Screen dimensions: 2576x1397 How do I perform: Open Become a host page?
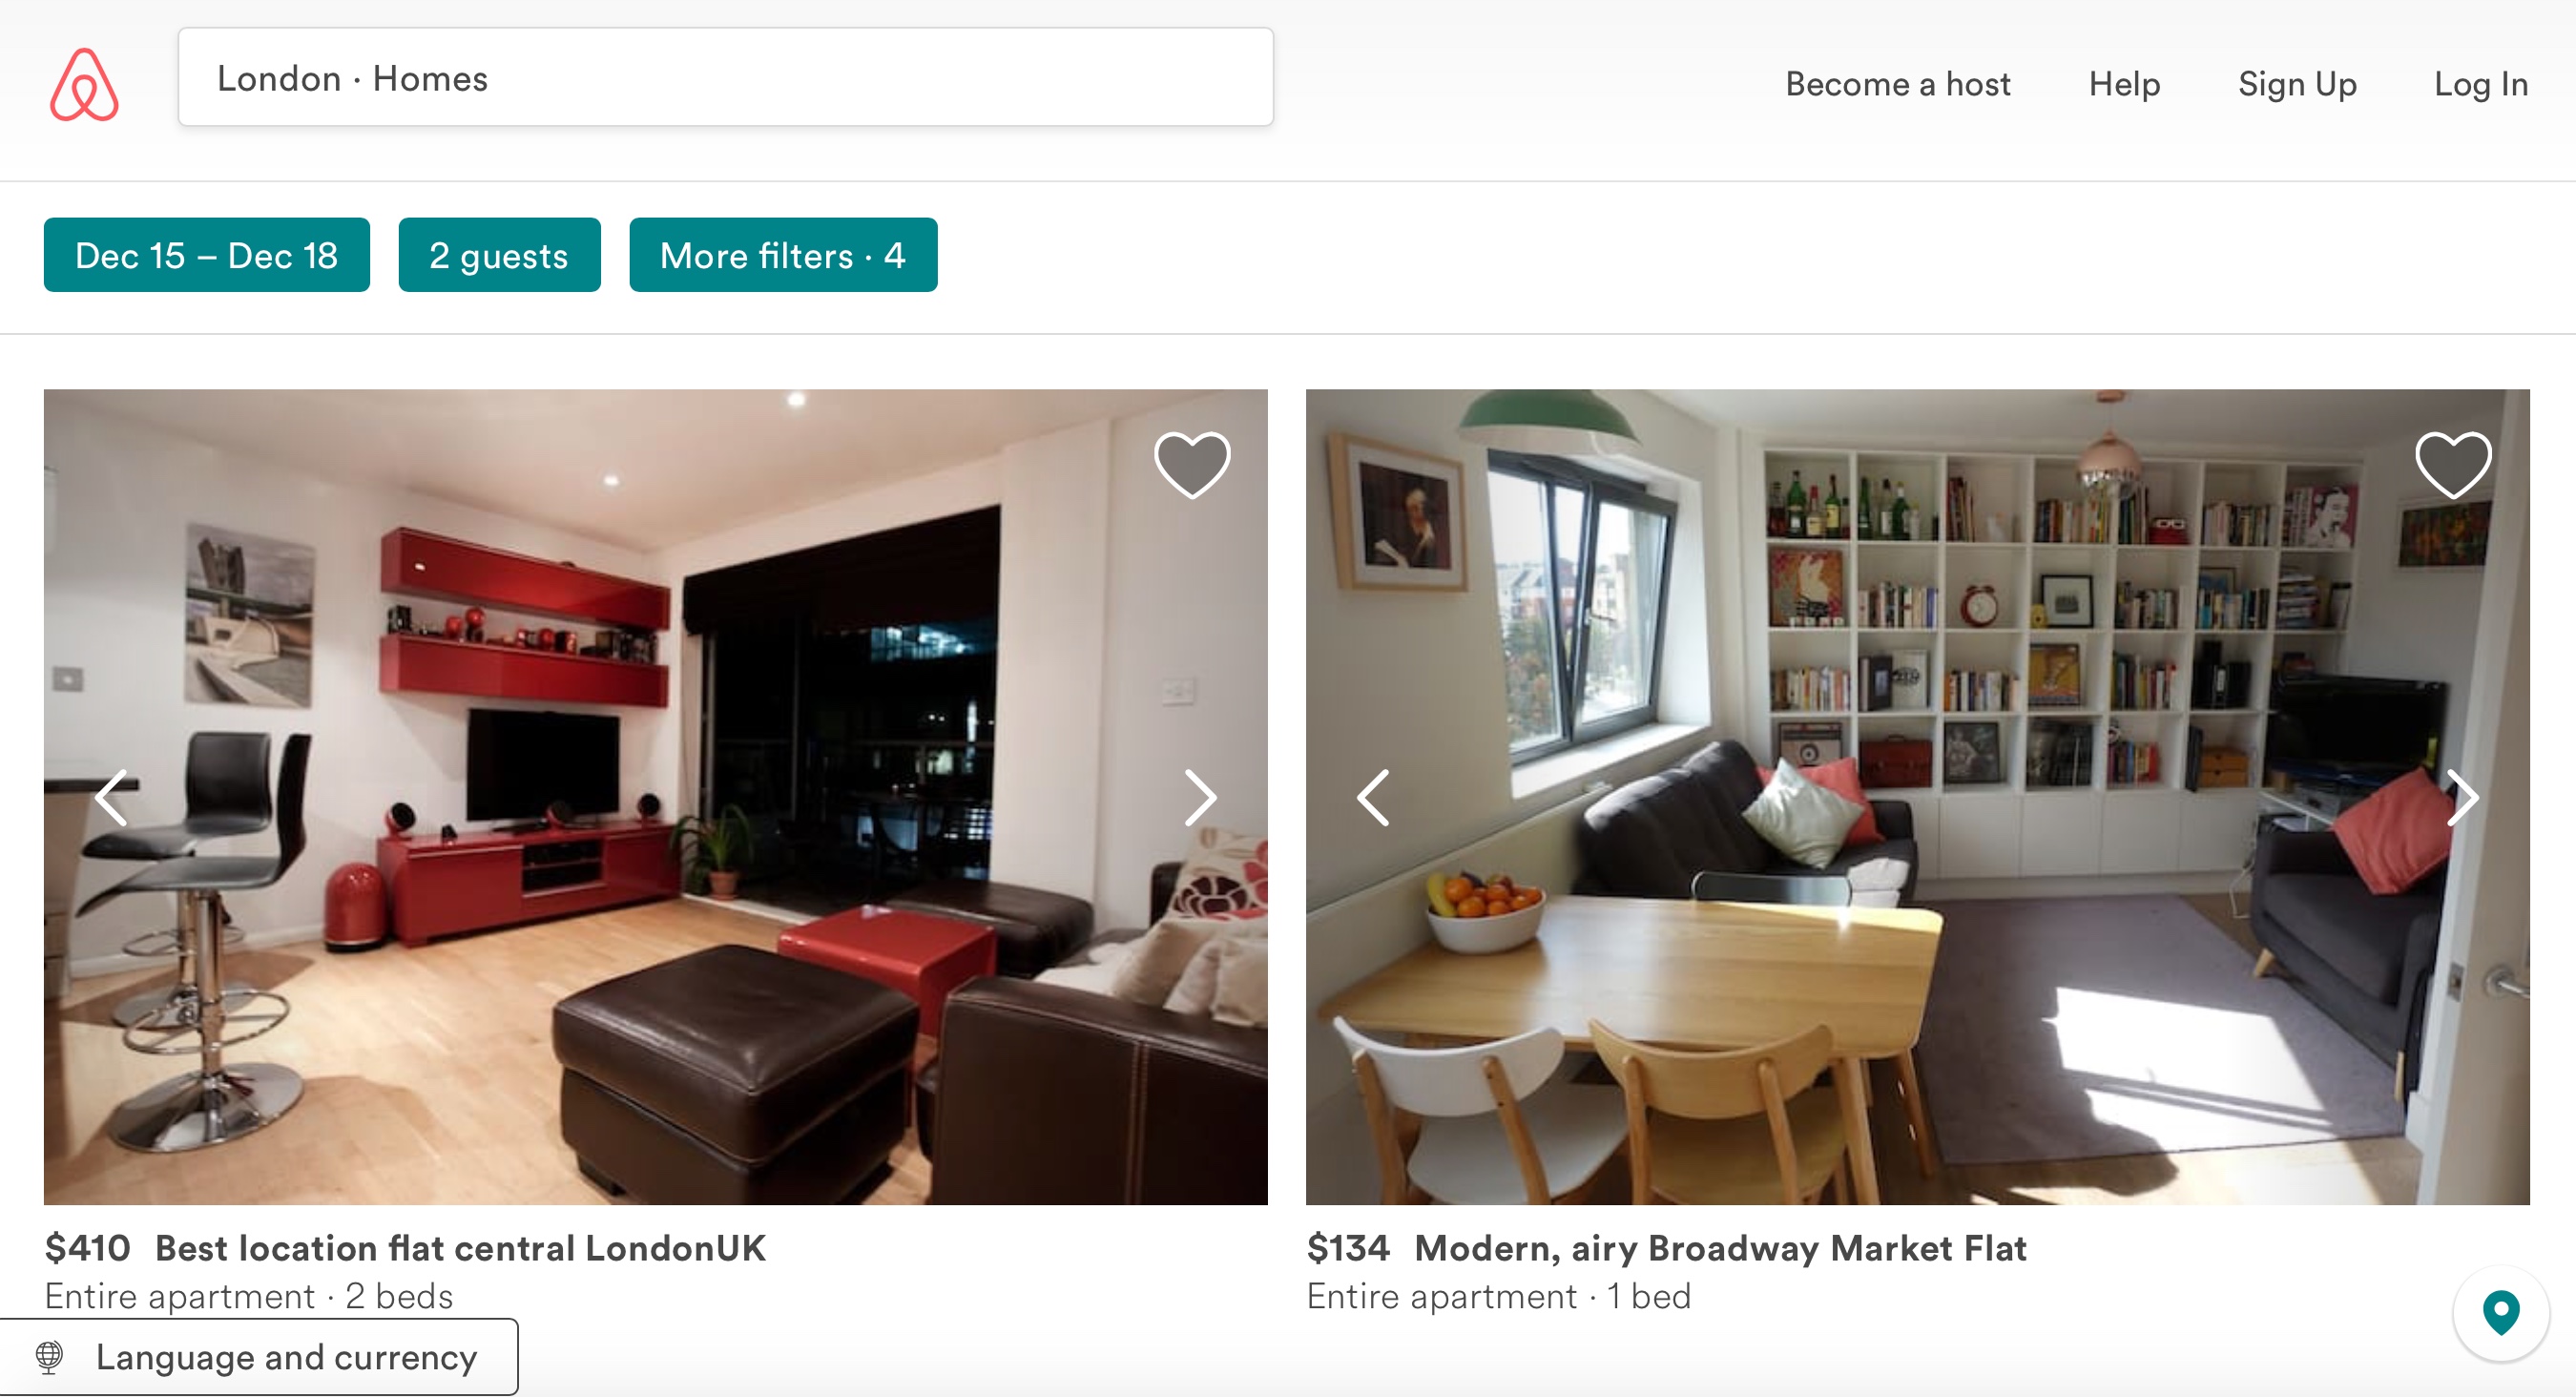tap(1898, 84)
